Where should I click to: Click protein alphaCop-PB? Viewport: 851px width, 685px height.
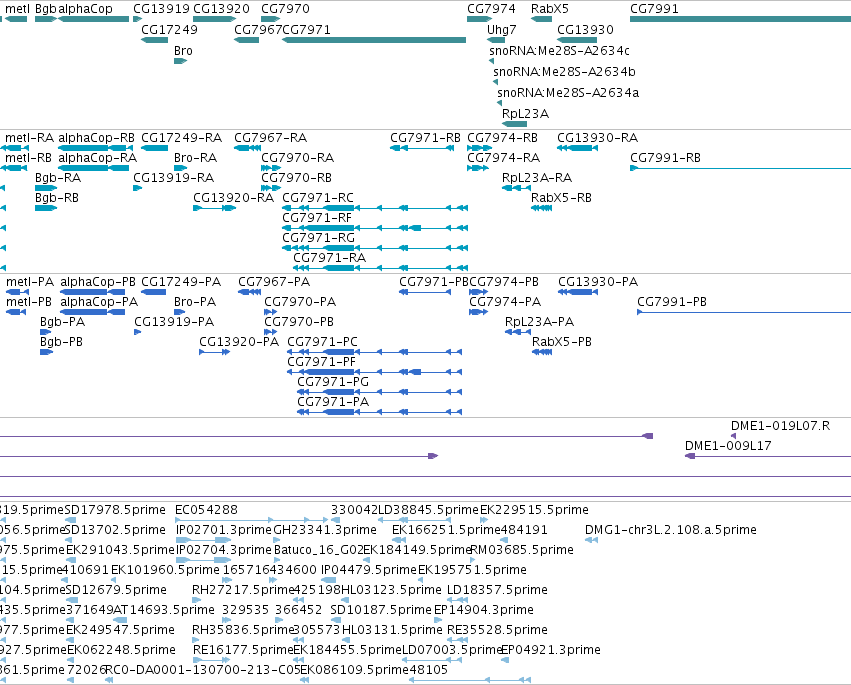98,282
